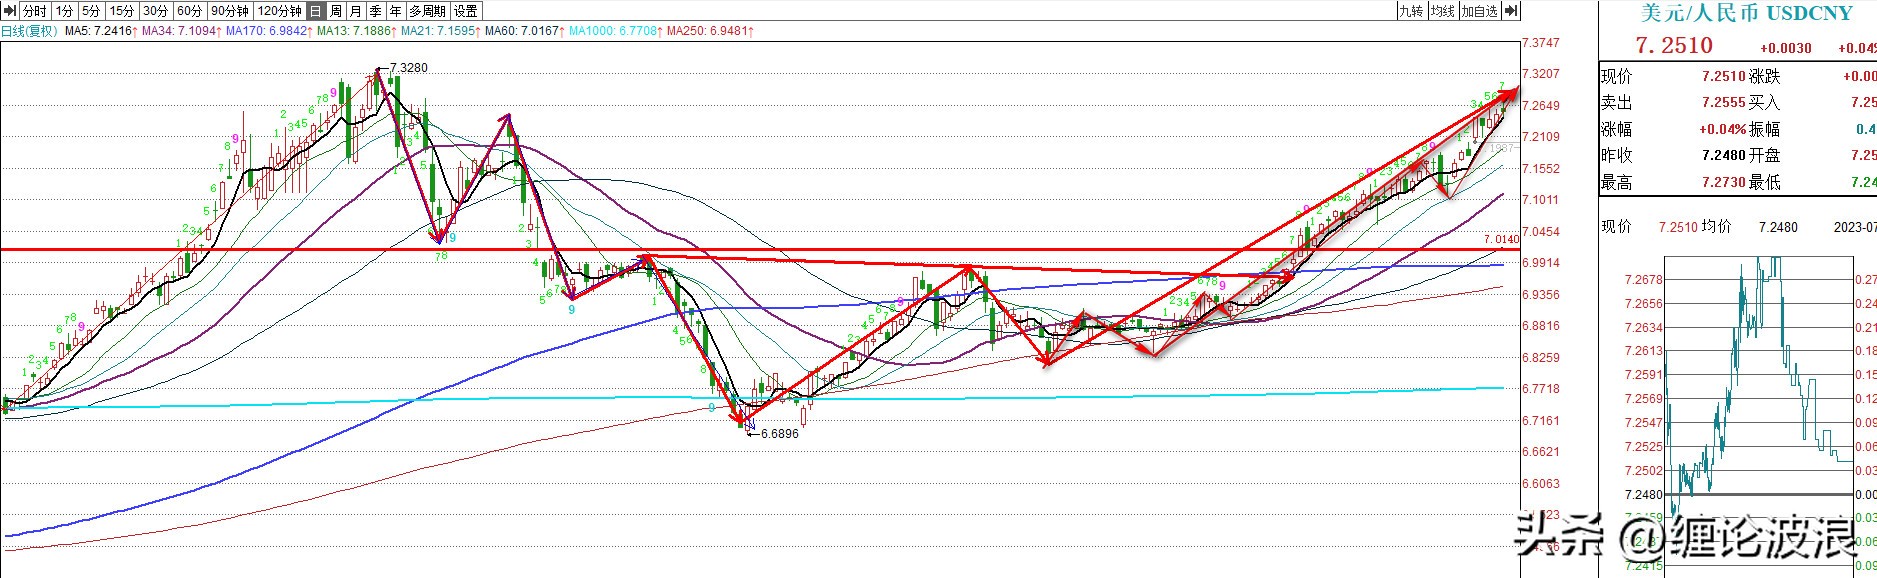Screen dimensions: 1877x578
Task: Open the 设置 settings button
Action: pyautogui.click(x=466, y=11)
